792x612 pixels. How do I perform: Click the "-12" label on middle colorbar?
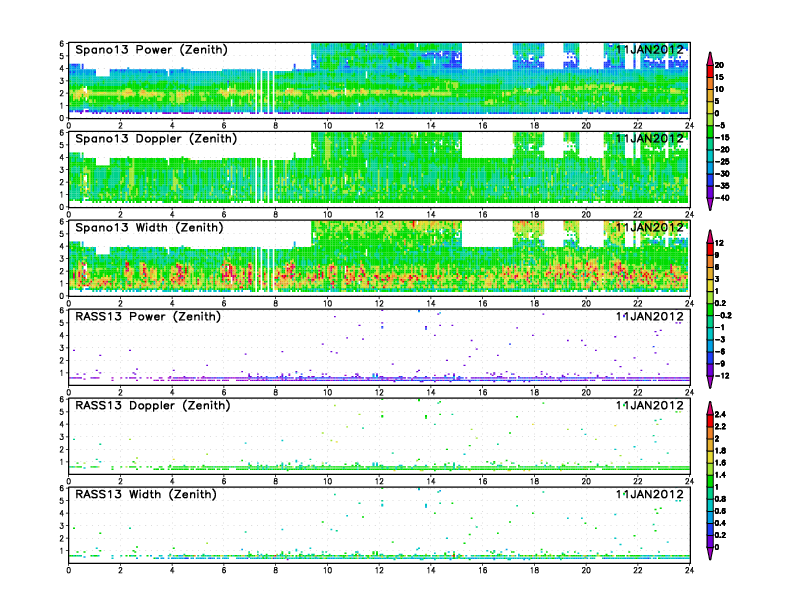[722, 376]
